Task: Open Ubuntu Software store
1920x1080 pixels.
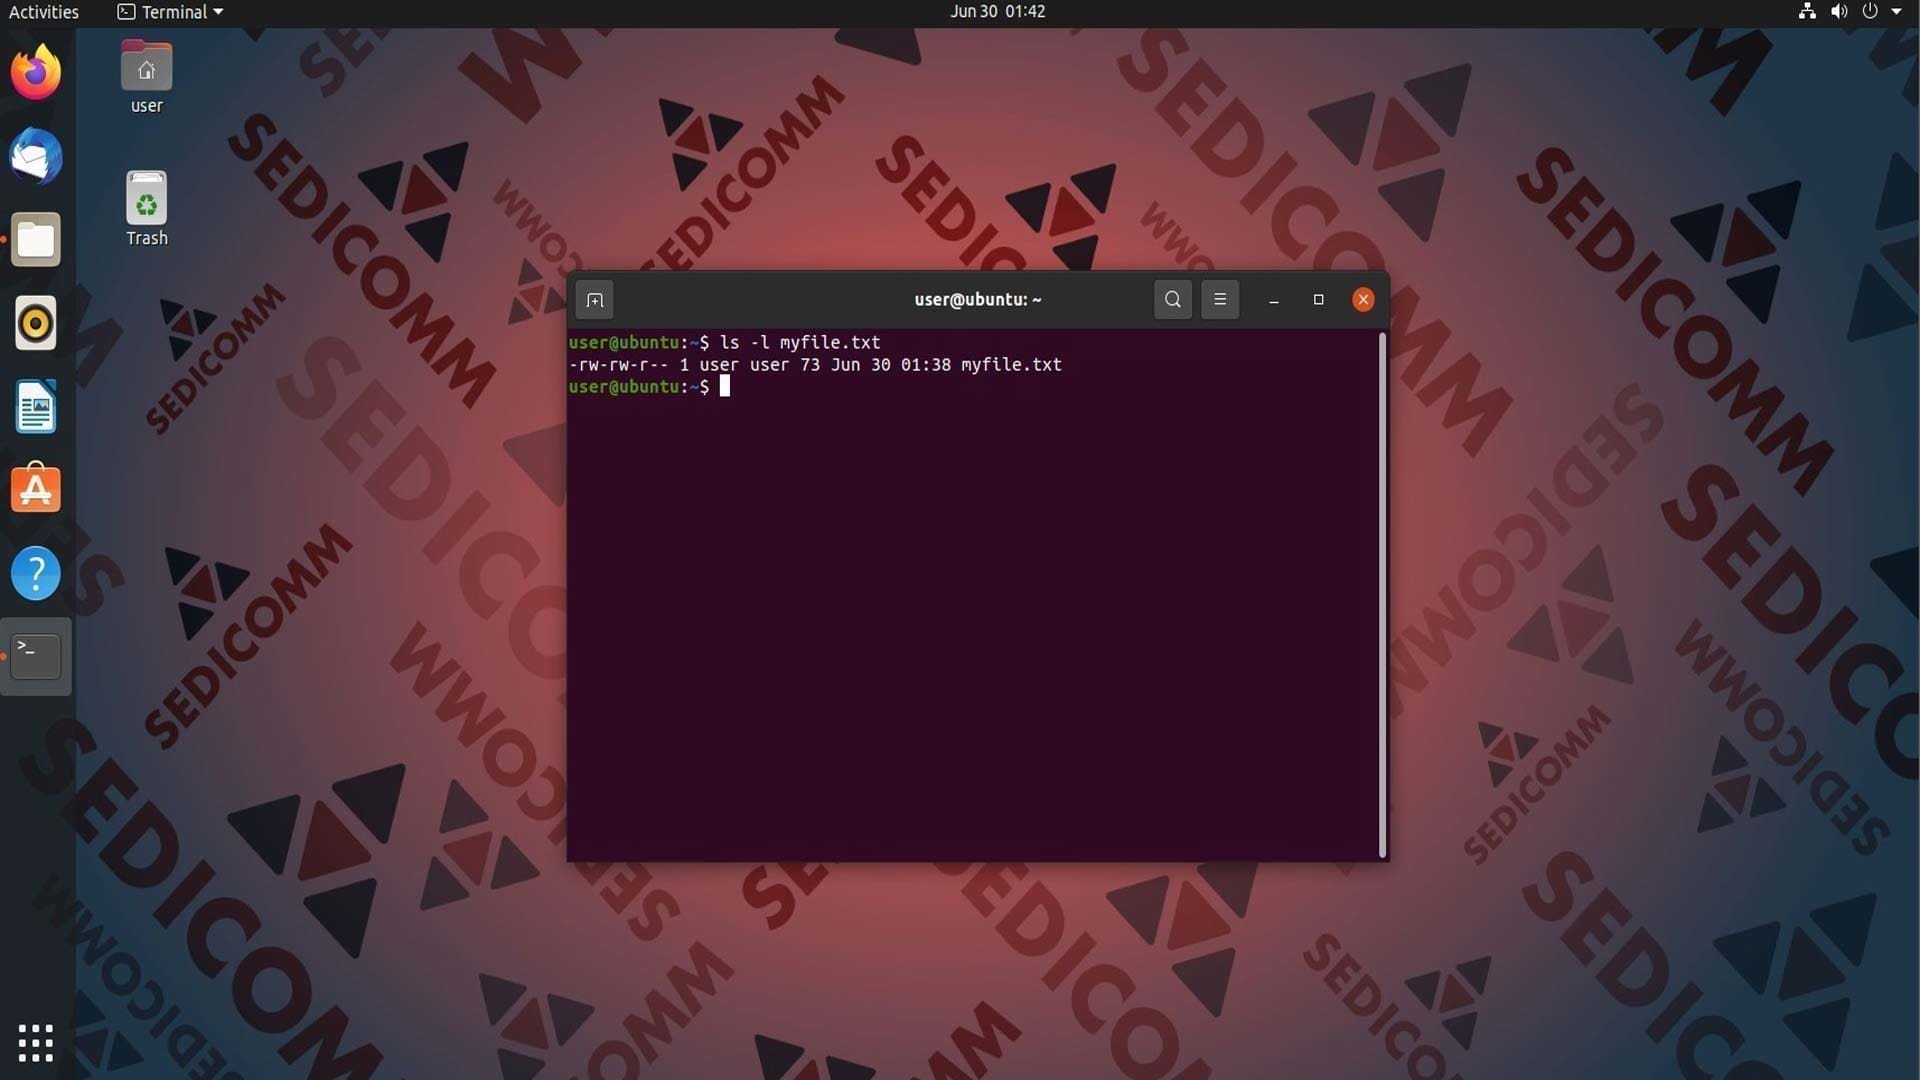Action: point(36,489)
